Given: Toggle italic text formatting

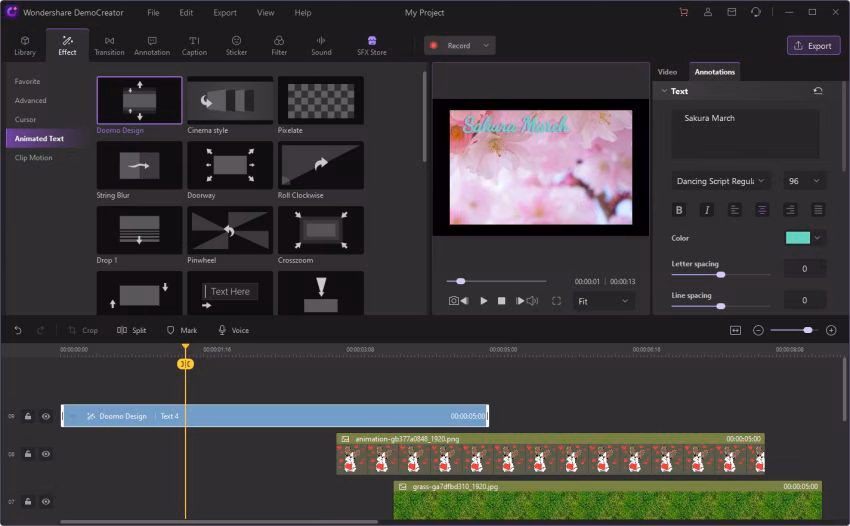Looking at the screenshot, I should [x=707, y=210].
